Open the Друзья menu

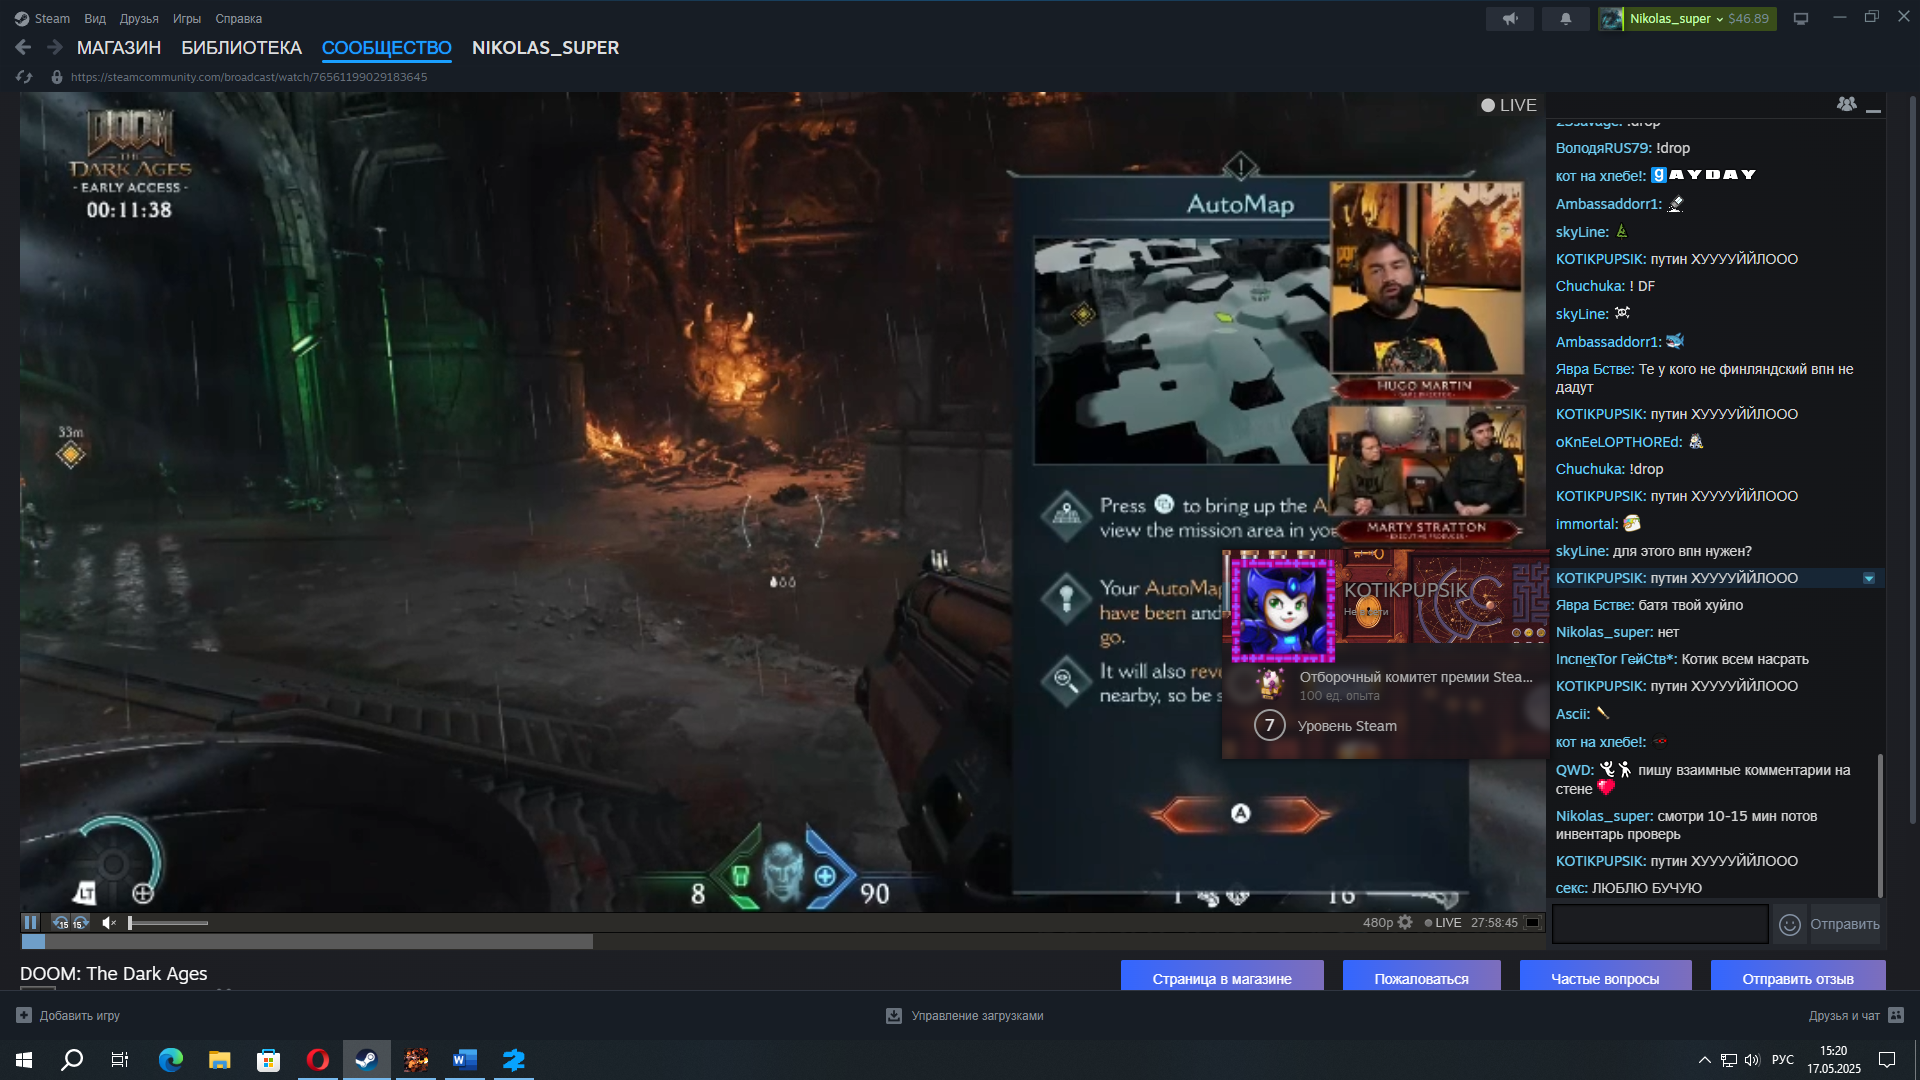coord(139,18)
